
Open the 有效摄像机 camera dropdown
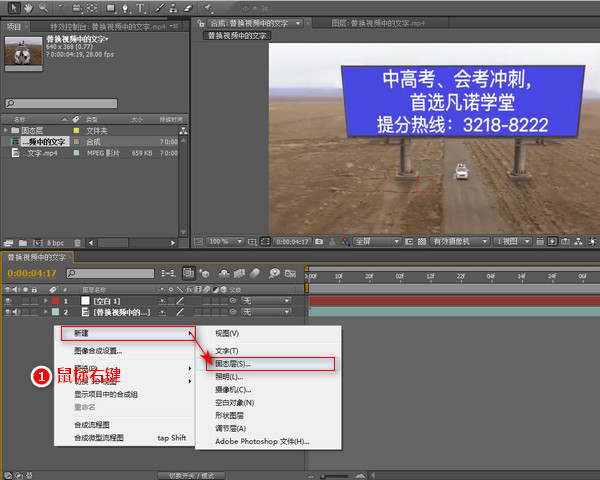[x=460, y=242]
